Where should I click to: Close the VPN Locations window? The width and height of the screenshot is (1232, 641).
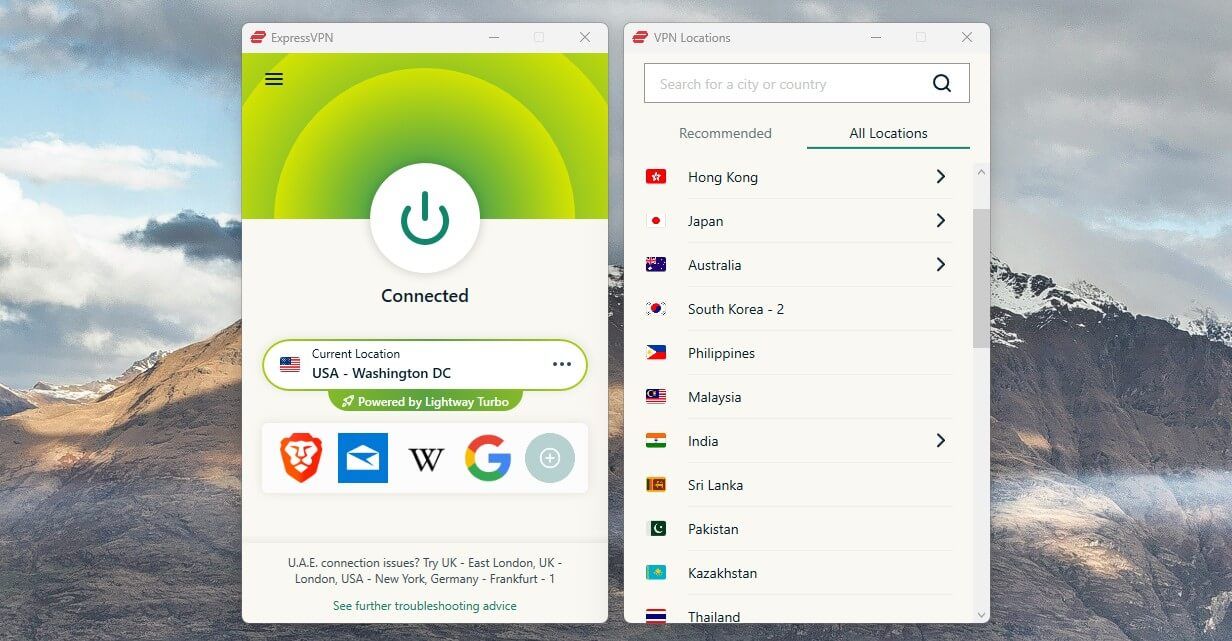[967, 37]
